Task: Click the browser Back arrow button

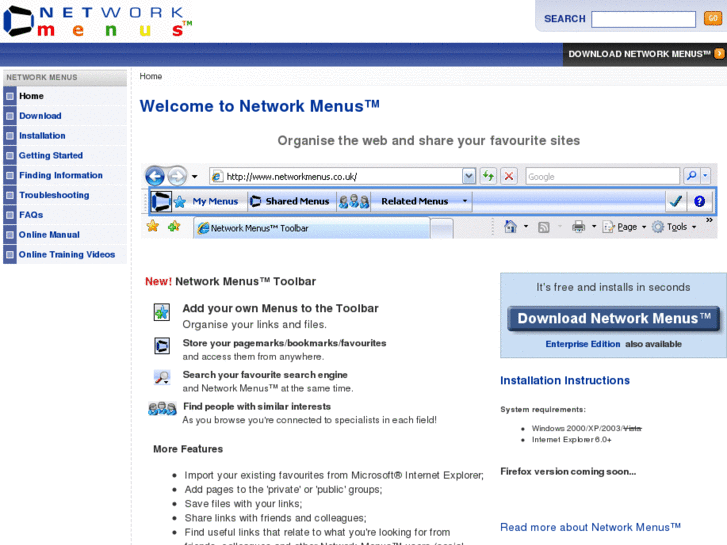Action: pos(155,176)
